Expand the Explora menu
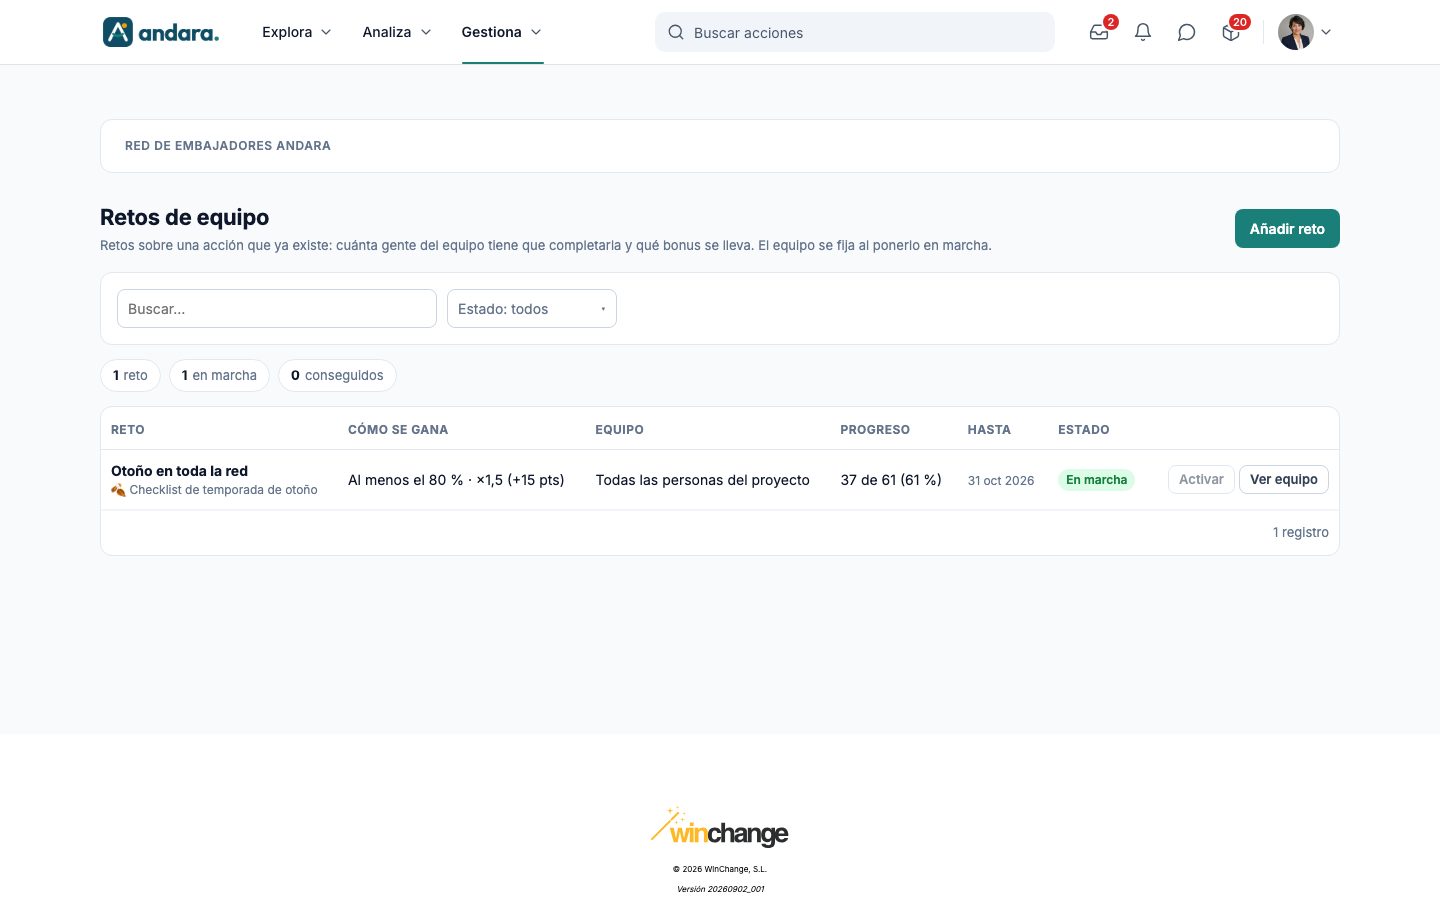This screenshot has width=1440, height=900. [296, 32]
